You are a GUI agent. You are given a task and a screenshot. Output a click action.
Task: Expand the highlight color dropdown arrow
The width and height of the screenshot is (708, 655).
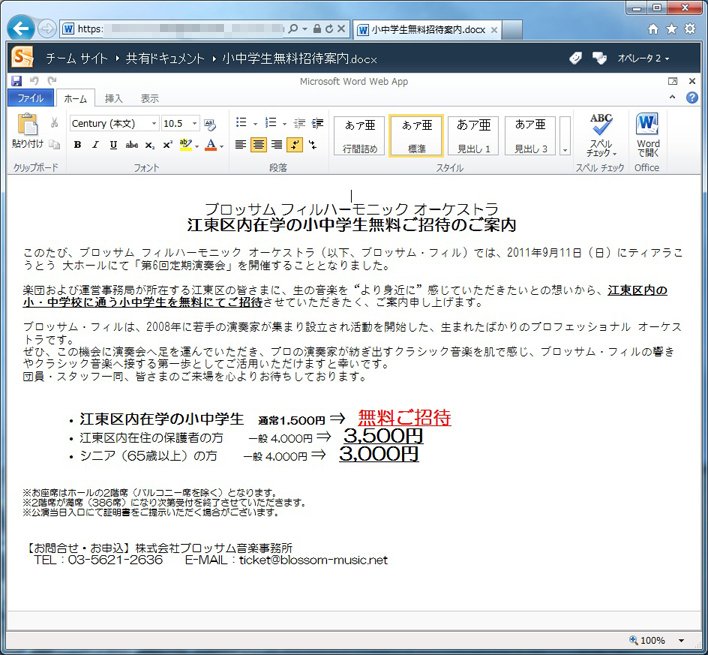[197, 146]
